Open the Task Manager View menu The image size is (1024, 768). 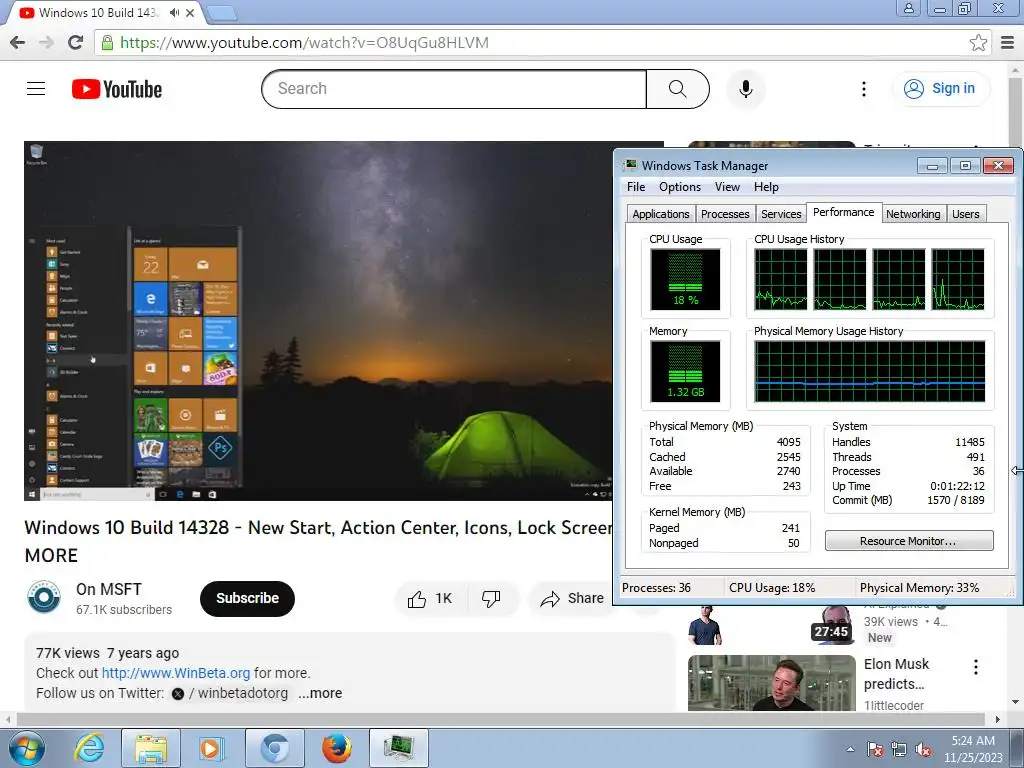pyautogui.click(x=727, y=187)
